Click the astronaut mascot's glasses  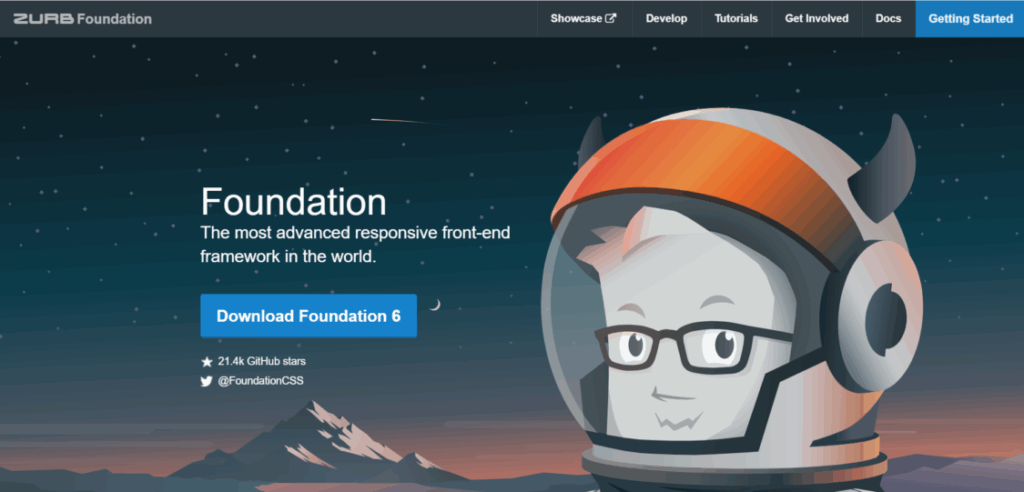(692, 346)
